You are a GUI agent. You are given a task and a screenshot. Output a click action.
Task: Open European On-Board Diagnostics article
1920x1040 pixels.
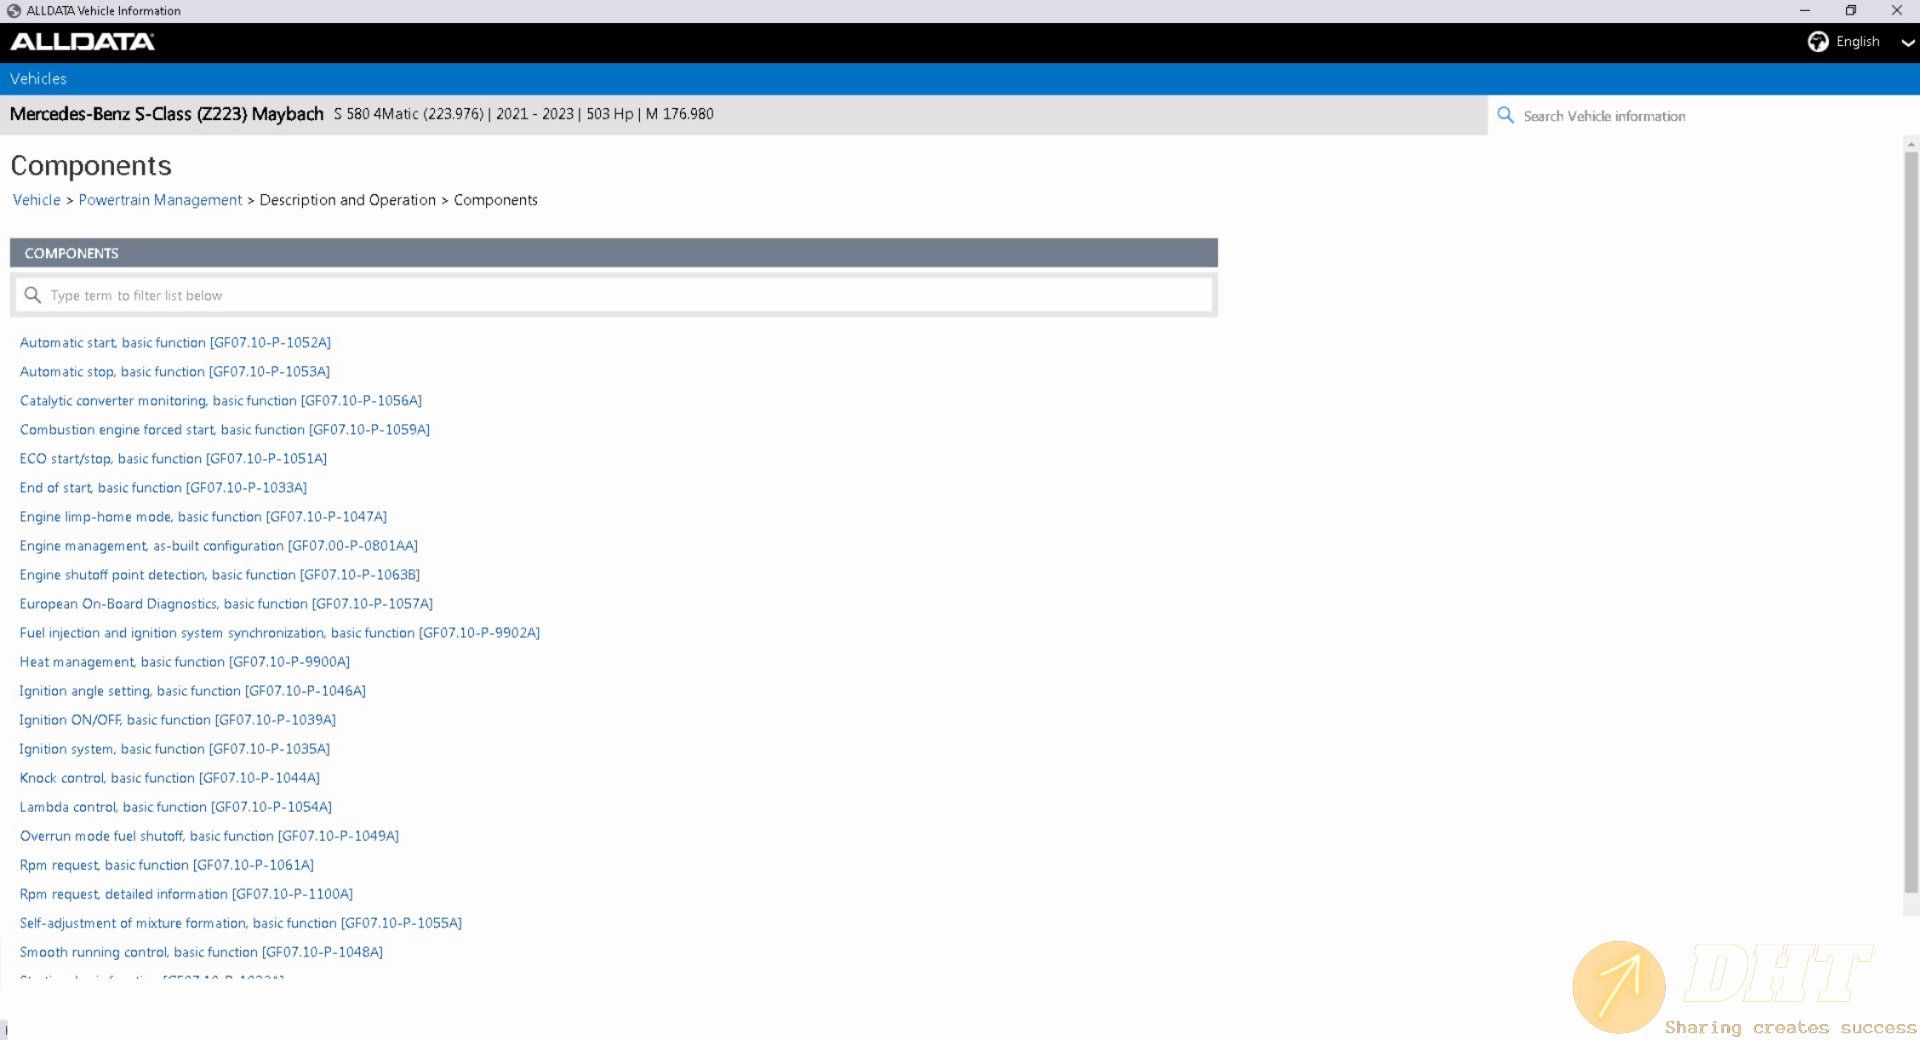226,604
